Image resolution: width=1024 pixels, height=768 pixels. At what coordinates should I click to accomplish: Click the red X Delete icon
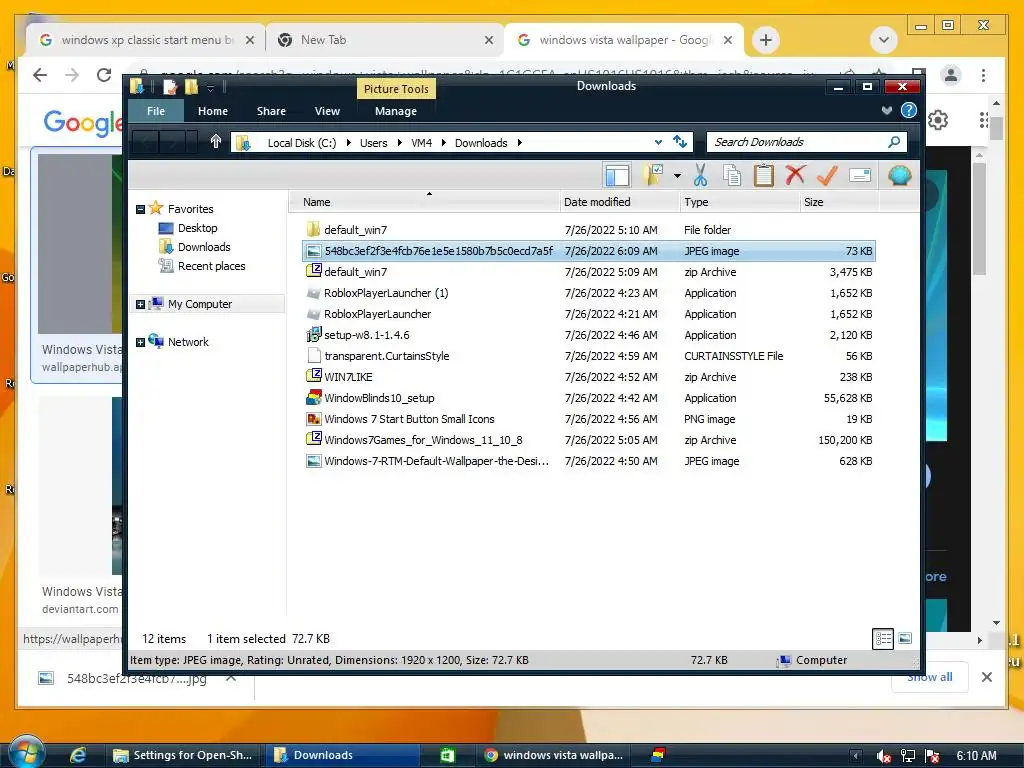(x=795, y=174)
